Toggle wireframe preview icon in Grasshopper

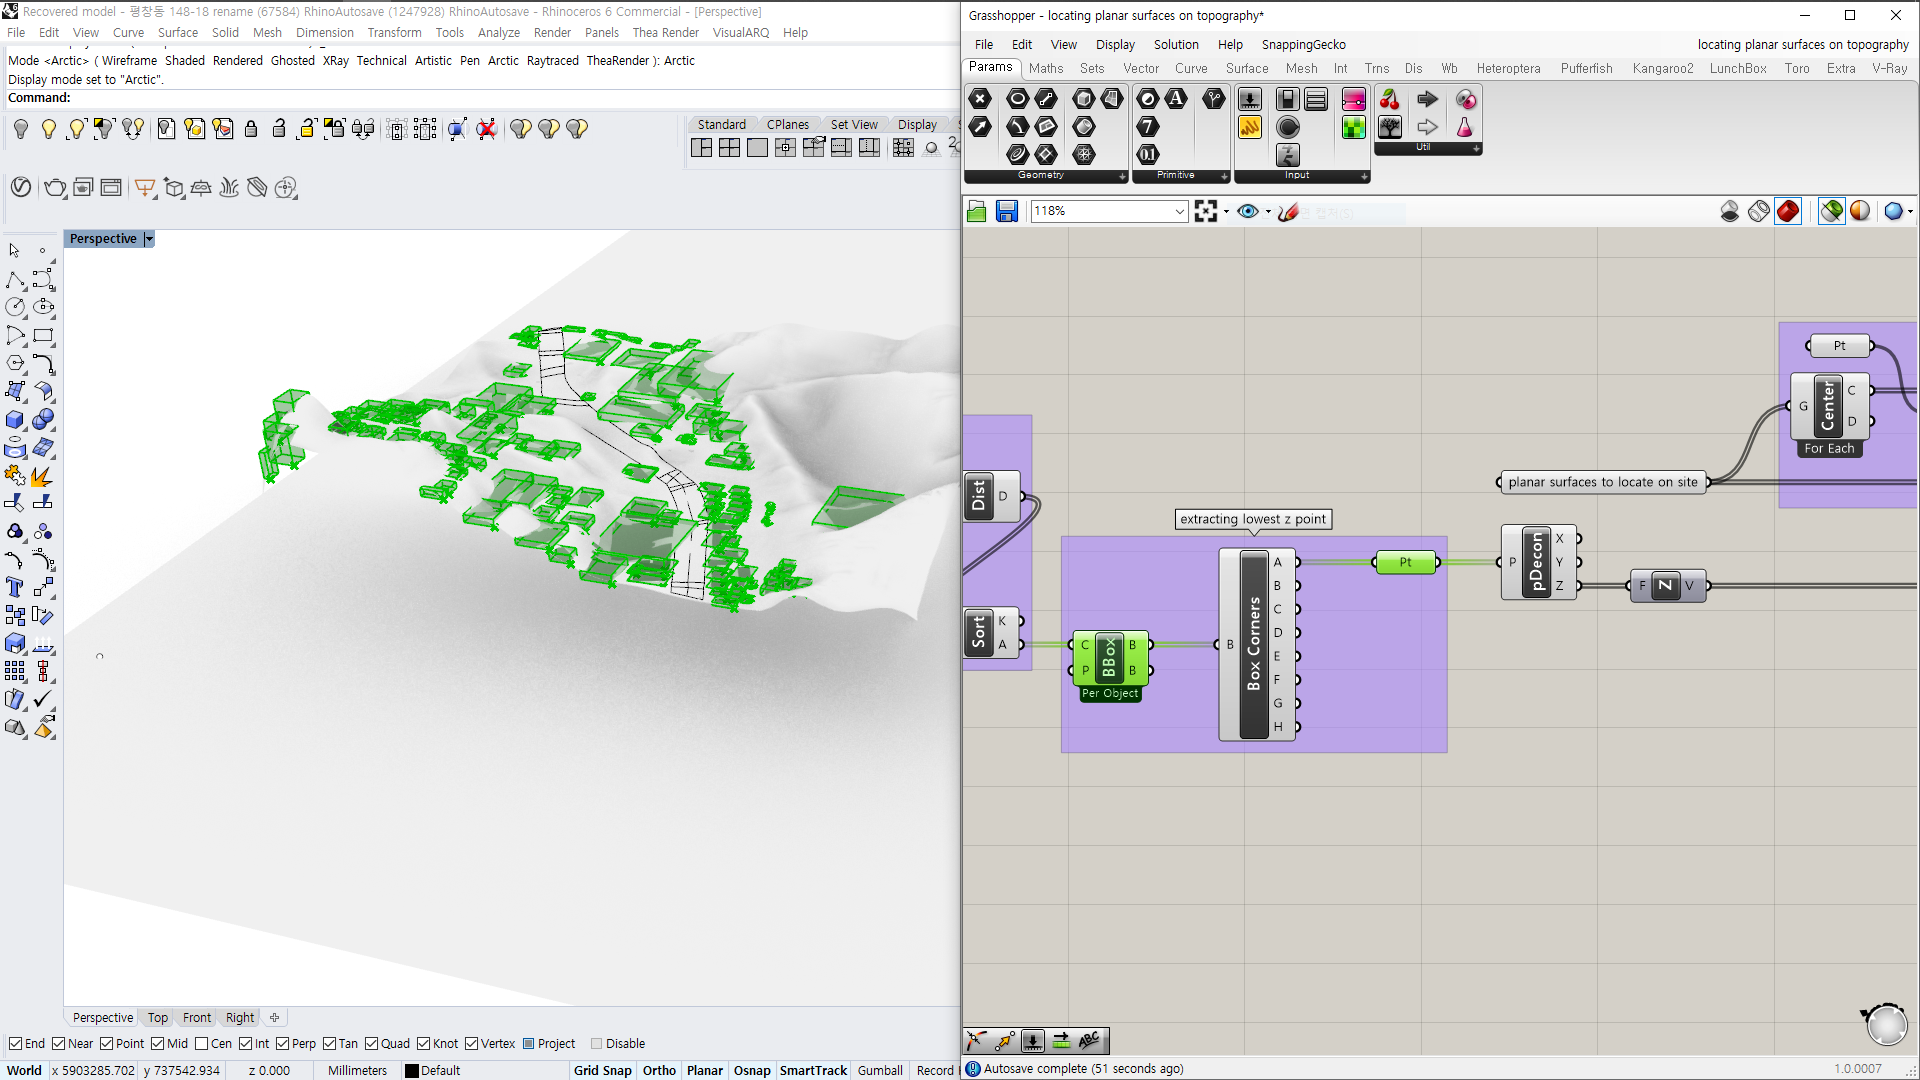point(1759,211)
